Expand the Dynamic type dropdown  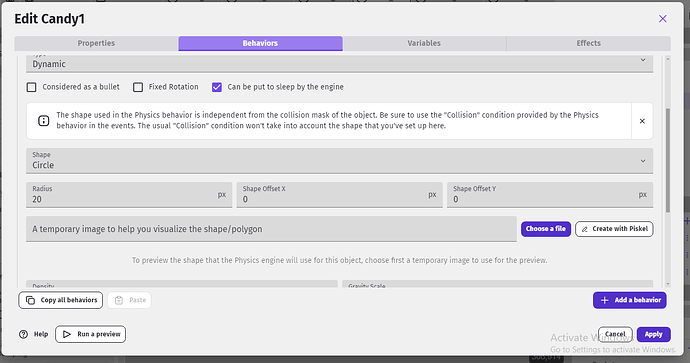(339, 63)
